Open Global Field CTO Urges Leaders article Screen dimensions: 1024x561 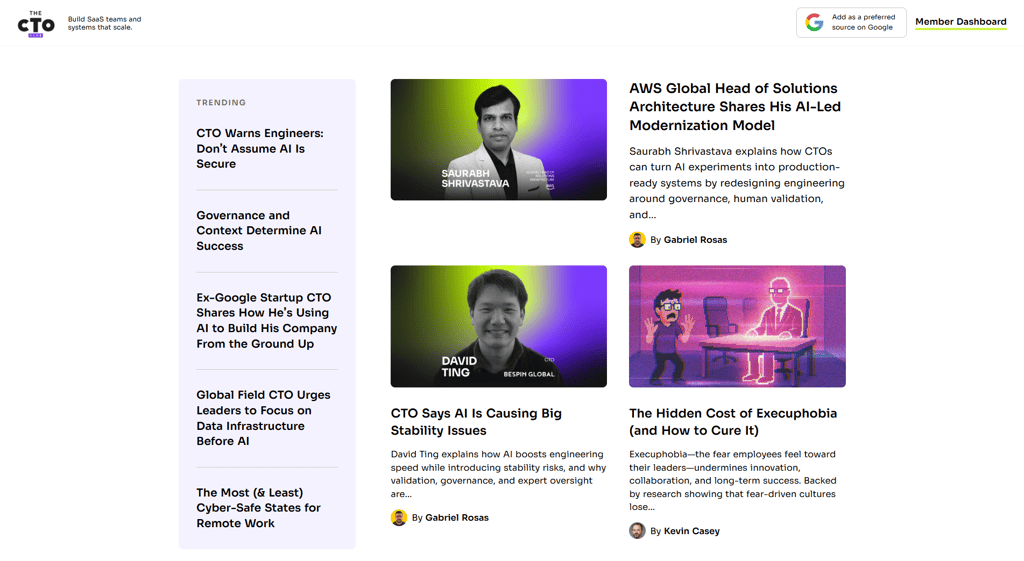pyautogui.click(x=263, y=418)
